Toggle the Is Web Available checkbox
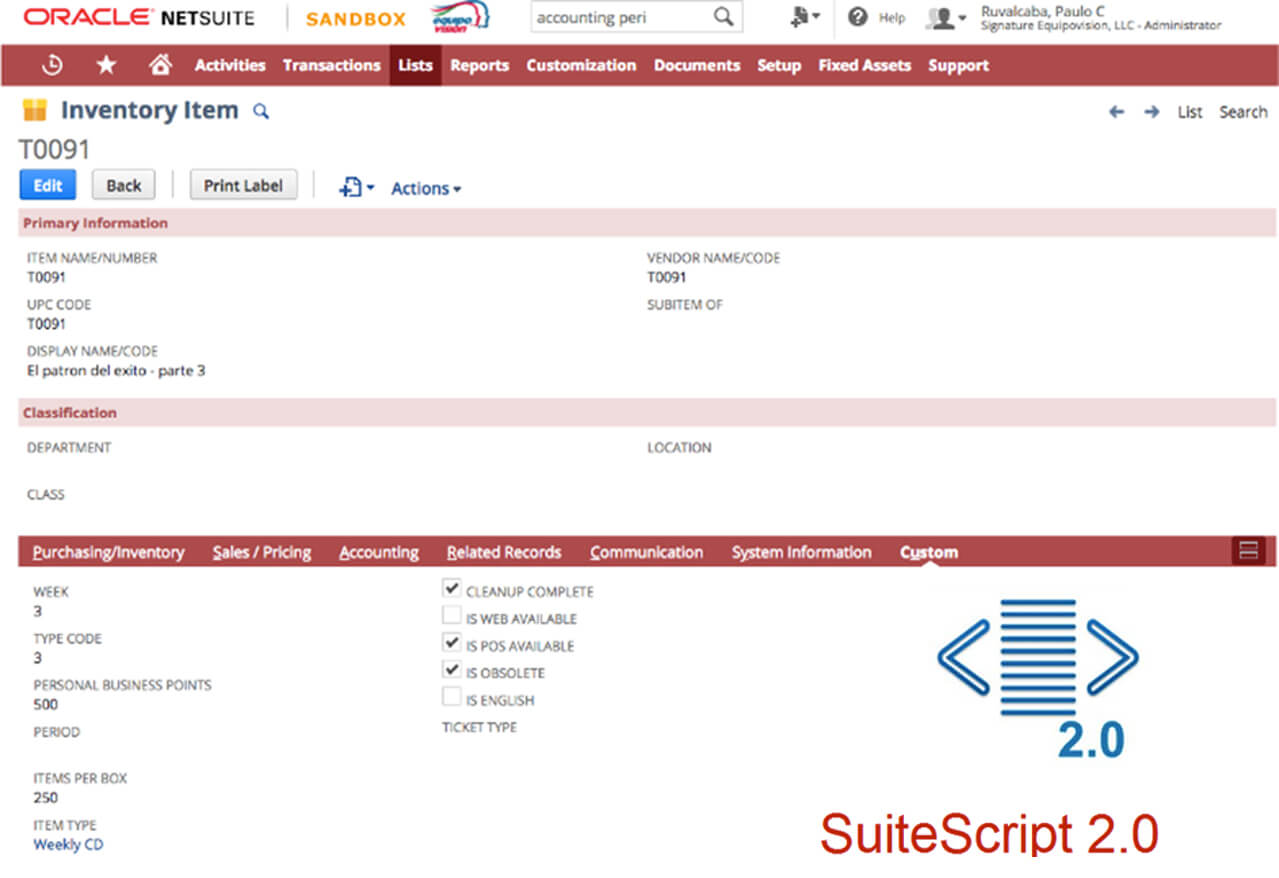The height and width of the screenshot is (878, 1279). pos(452,616)
